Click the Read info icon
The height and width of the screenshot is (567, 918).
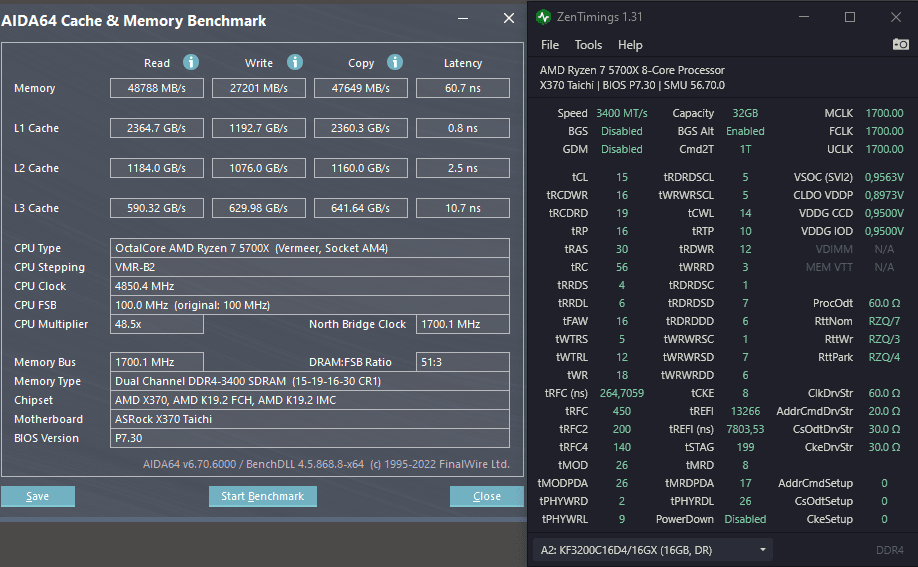[191, 62]
